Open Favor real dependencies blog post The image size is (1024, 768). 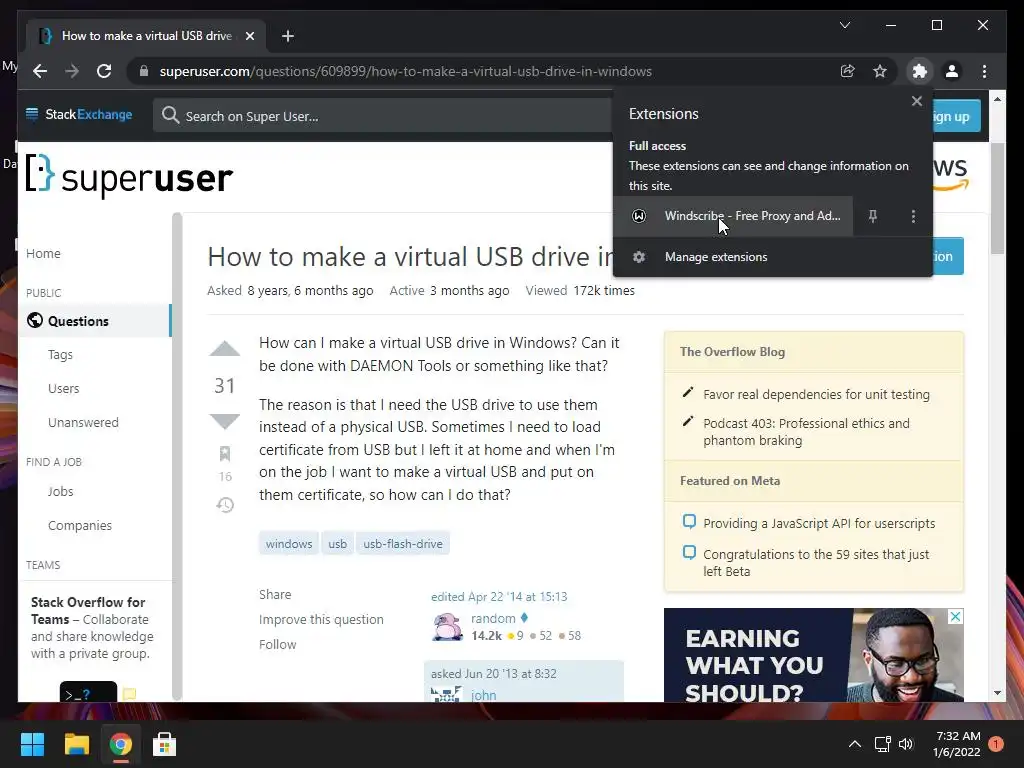[816, 394]
